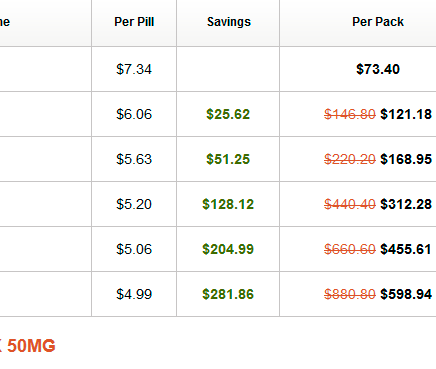The height and width of the screenshot is (369, 436).
Task: Choose the $168.95 discounted pack price
Action: pos(406,159)
